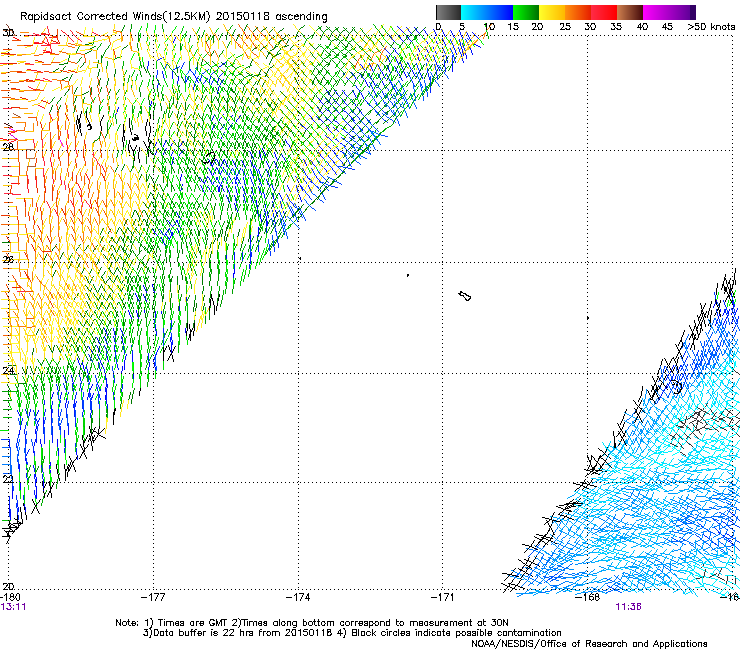Click the -171 longitude axis label
Screen dimensions: 740x650
[x=443, y=597]
